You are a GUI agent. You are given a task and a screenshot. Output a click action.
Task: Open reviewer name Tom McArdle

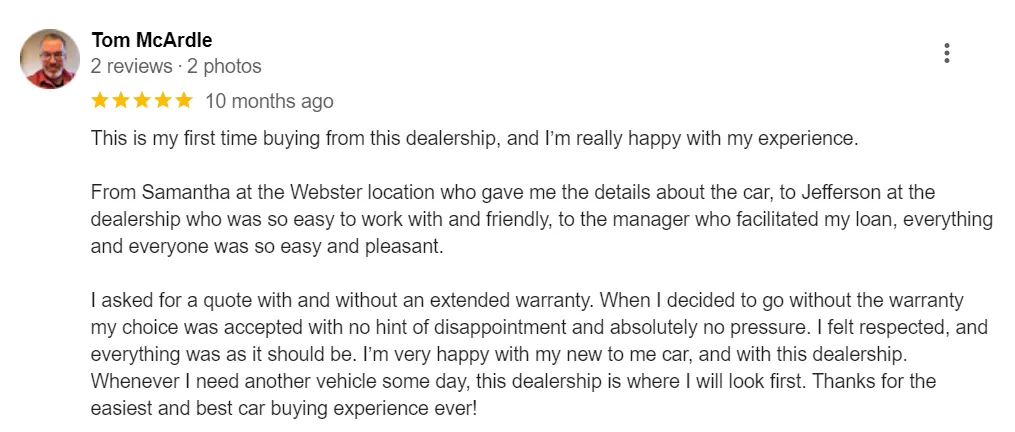point(151,40)
